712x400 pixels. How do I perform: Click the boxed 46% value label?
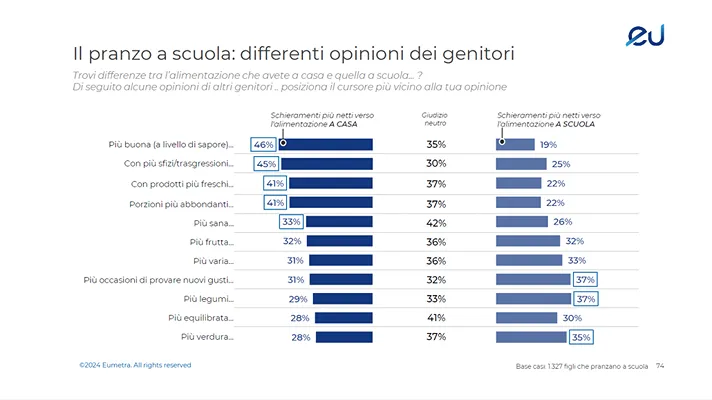(264, 145)
